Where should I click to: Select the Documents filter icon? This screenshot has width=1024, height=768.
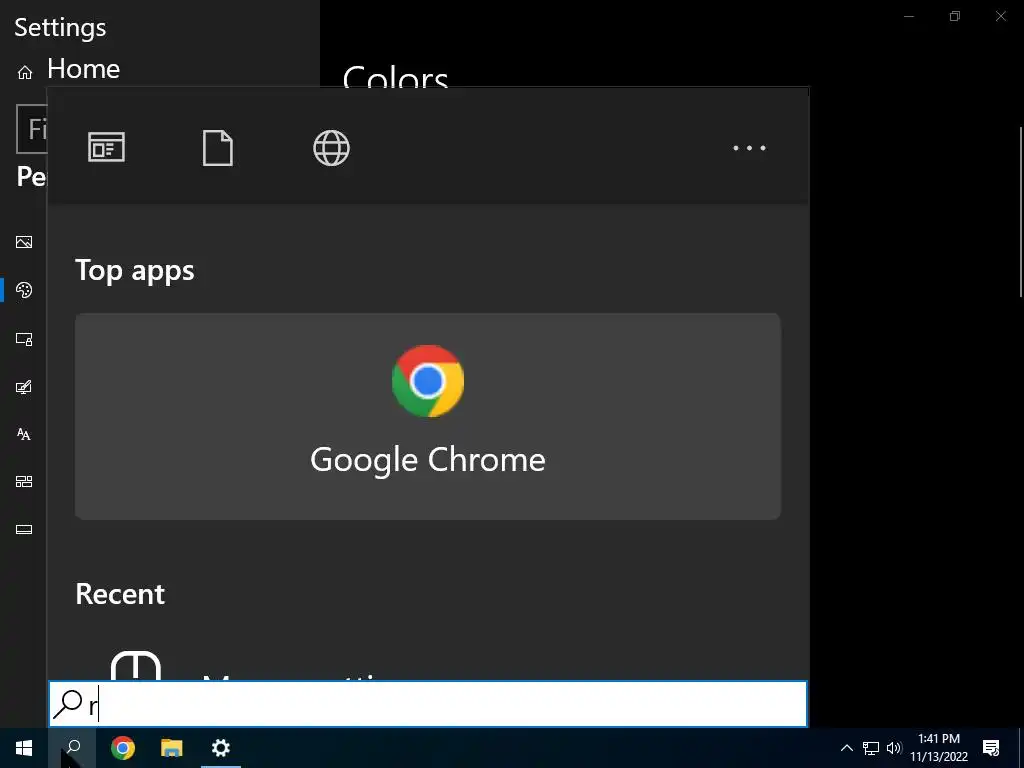(217, 148)
